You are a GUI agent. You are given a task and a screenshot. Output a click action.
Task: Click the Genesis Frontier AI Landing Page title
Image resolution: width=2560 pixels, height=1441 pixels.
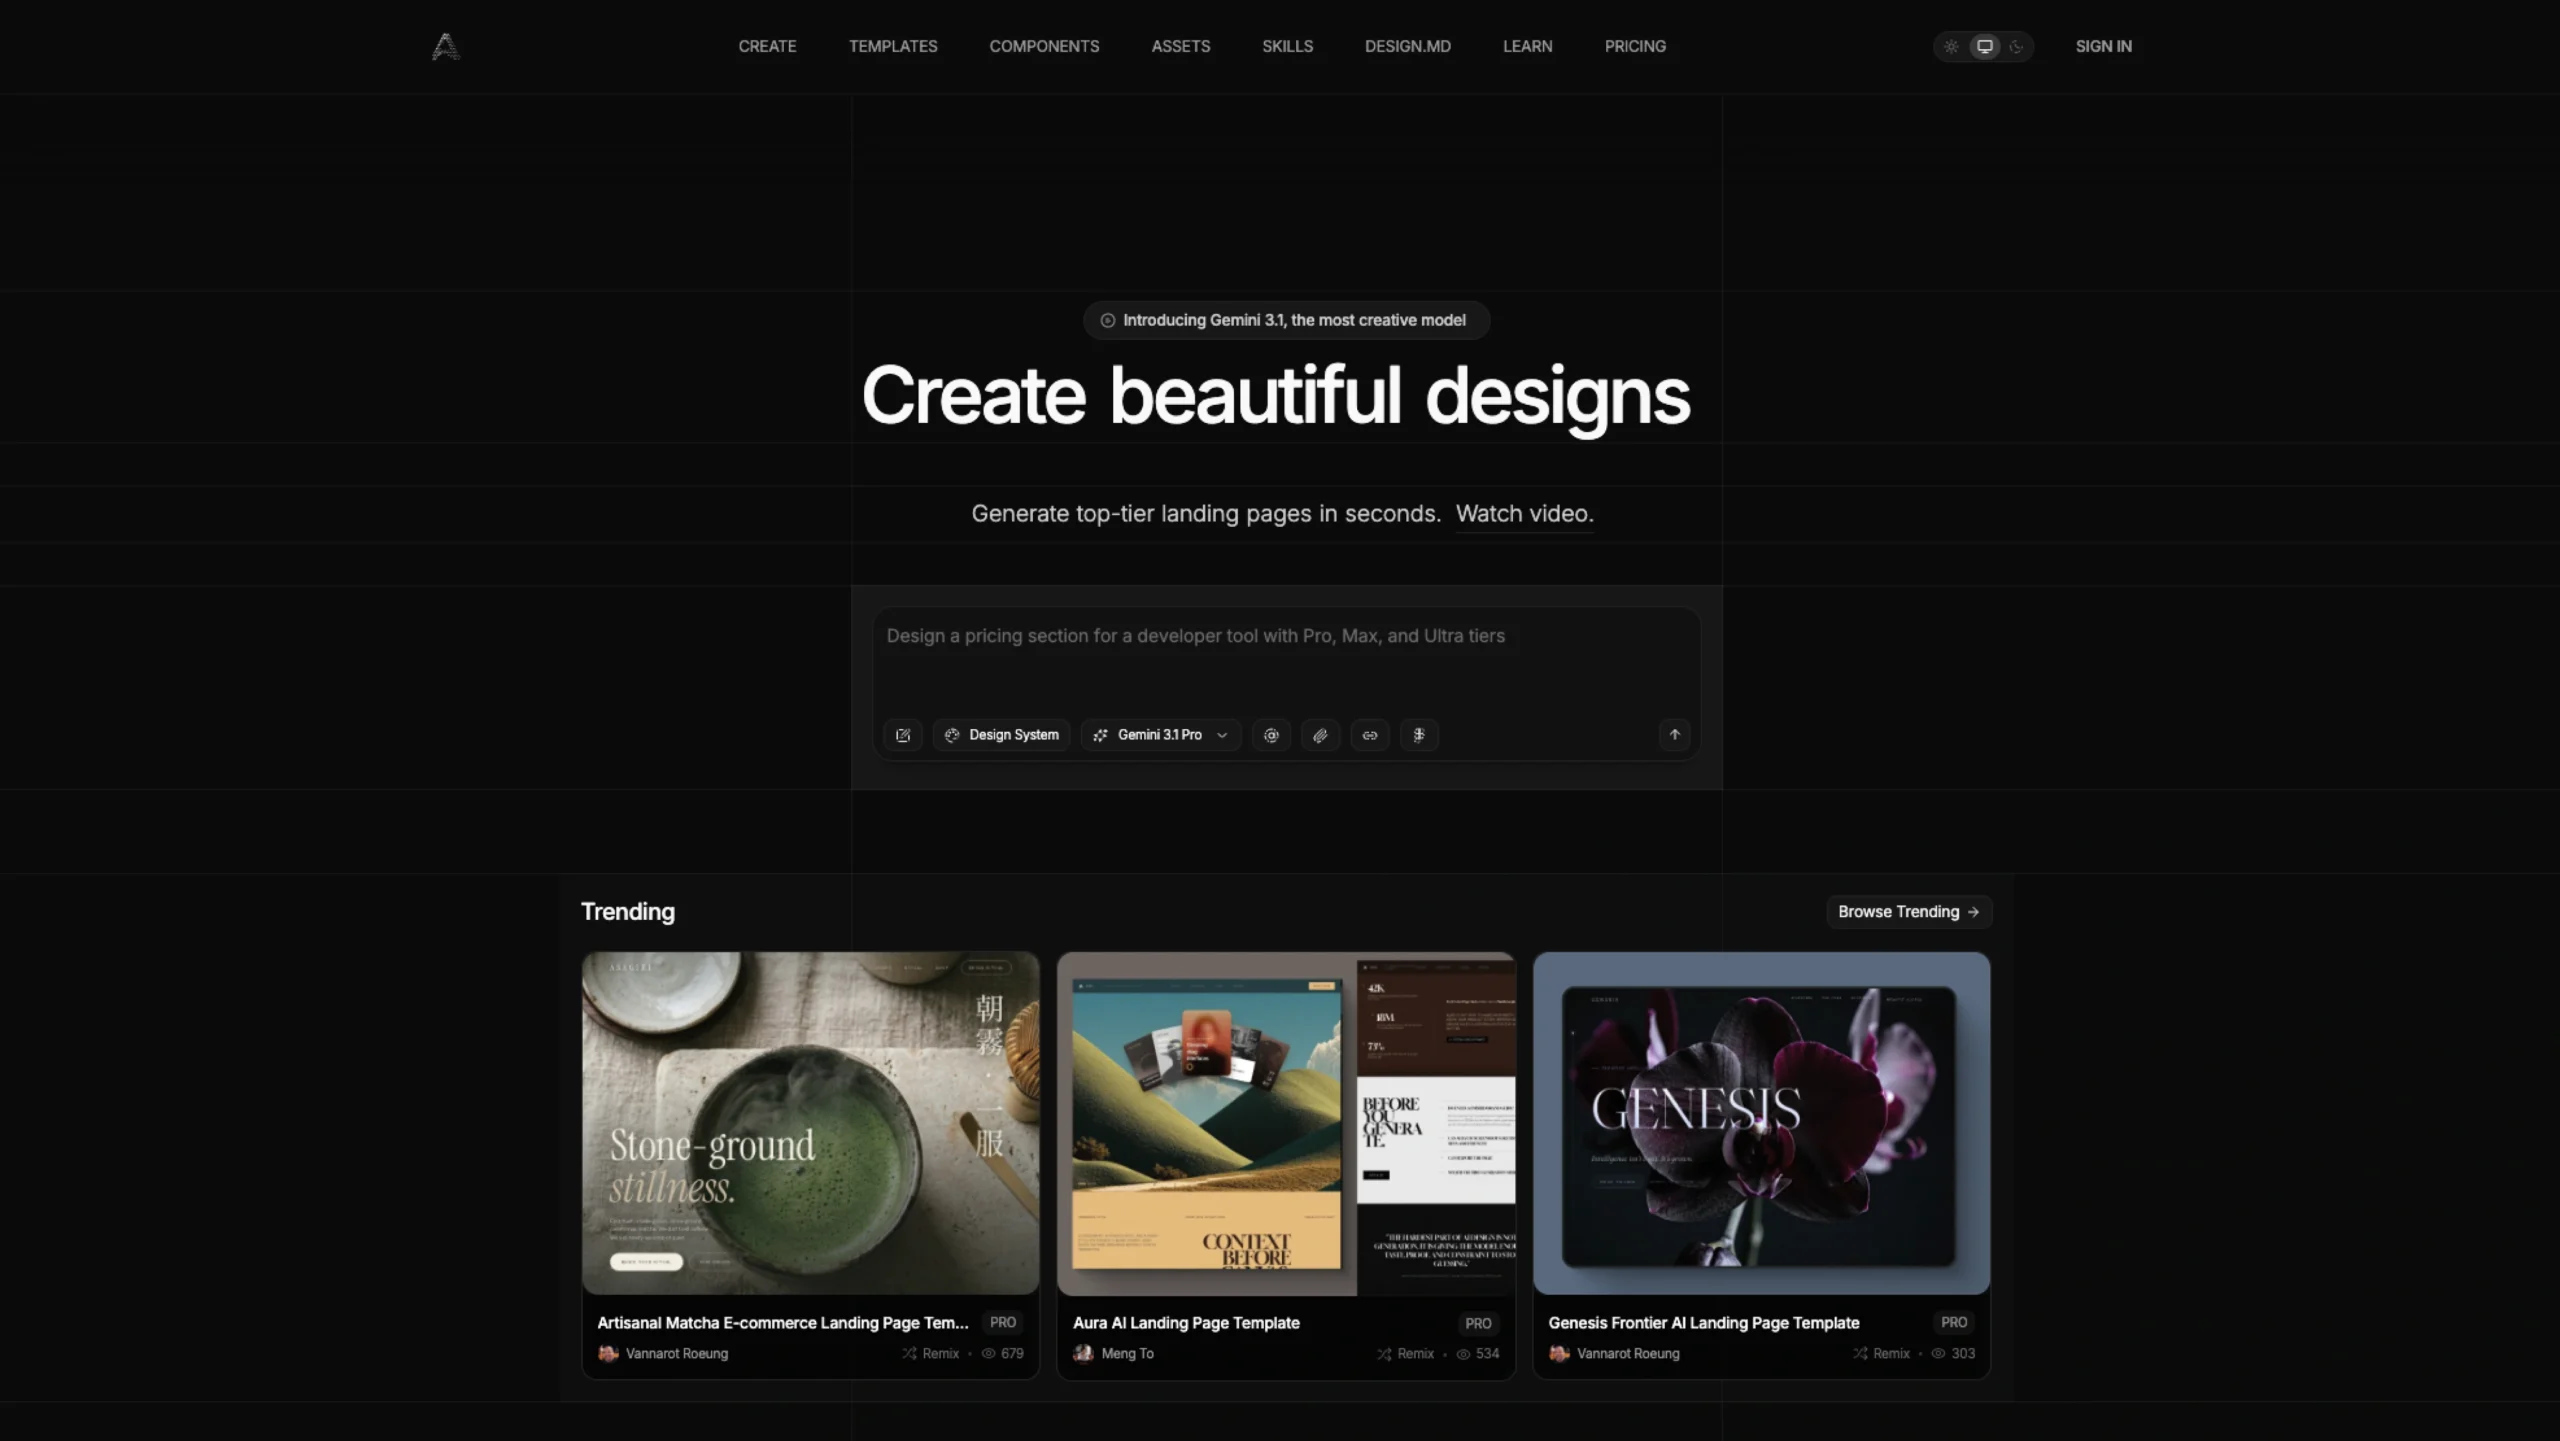(1704, 1322)
